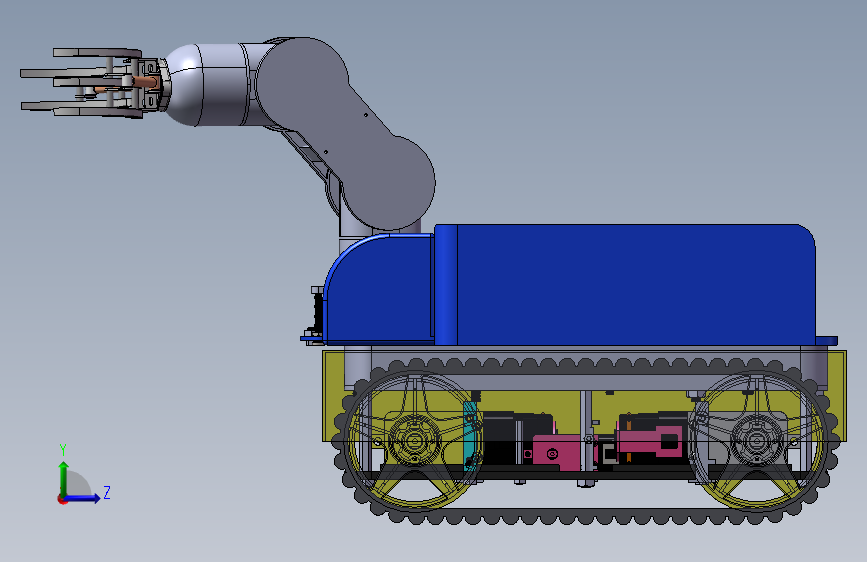Image resolution: width=867 pixels, height=562 pixels.
Task: Select the bottom run of the rubber track
Action: click(586, 516)
